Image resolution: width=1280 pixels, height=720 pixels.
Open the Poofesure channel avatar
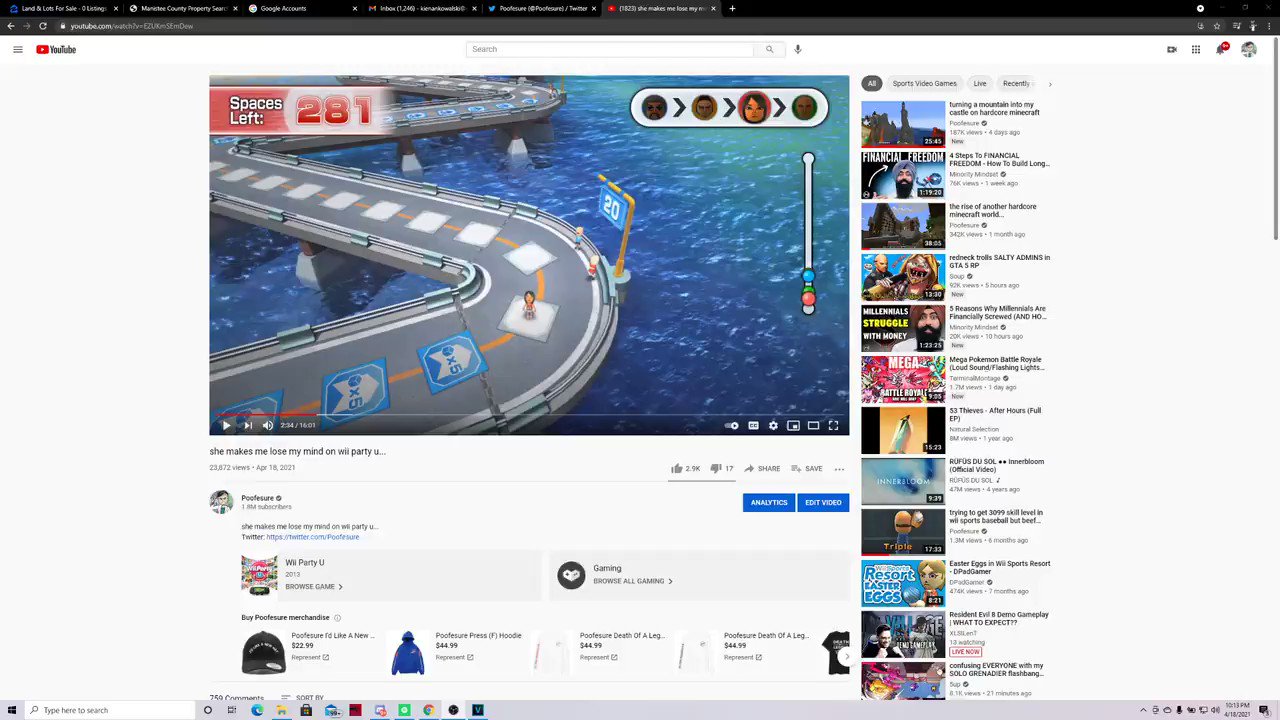point(221,502)
